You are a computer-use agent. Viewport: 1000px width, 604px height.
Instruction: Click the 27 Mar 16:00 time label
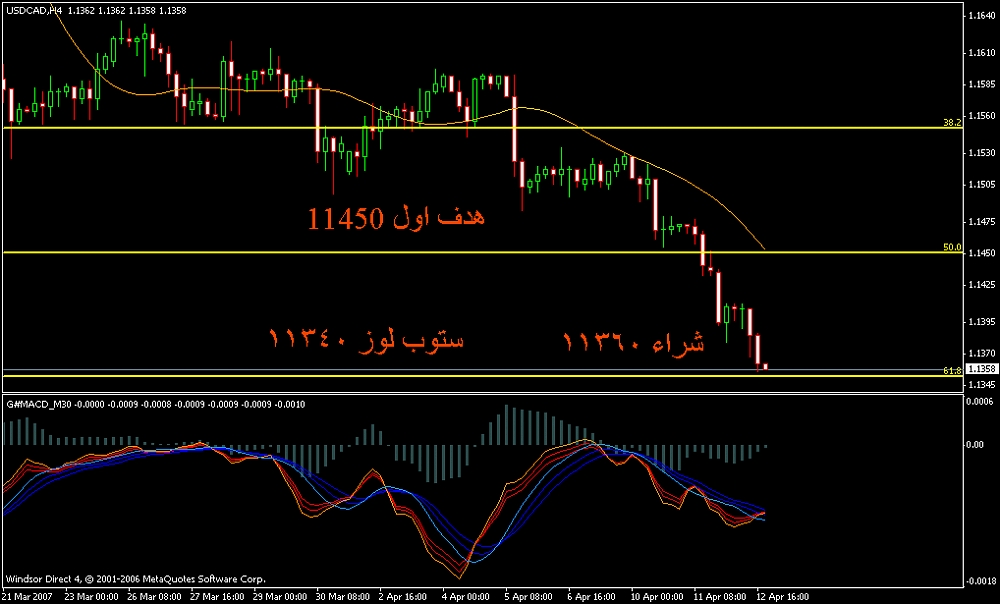[217, 596]
